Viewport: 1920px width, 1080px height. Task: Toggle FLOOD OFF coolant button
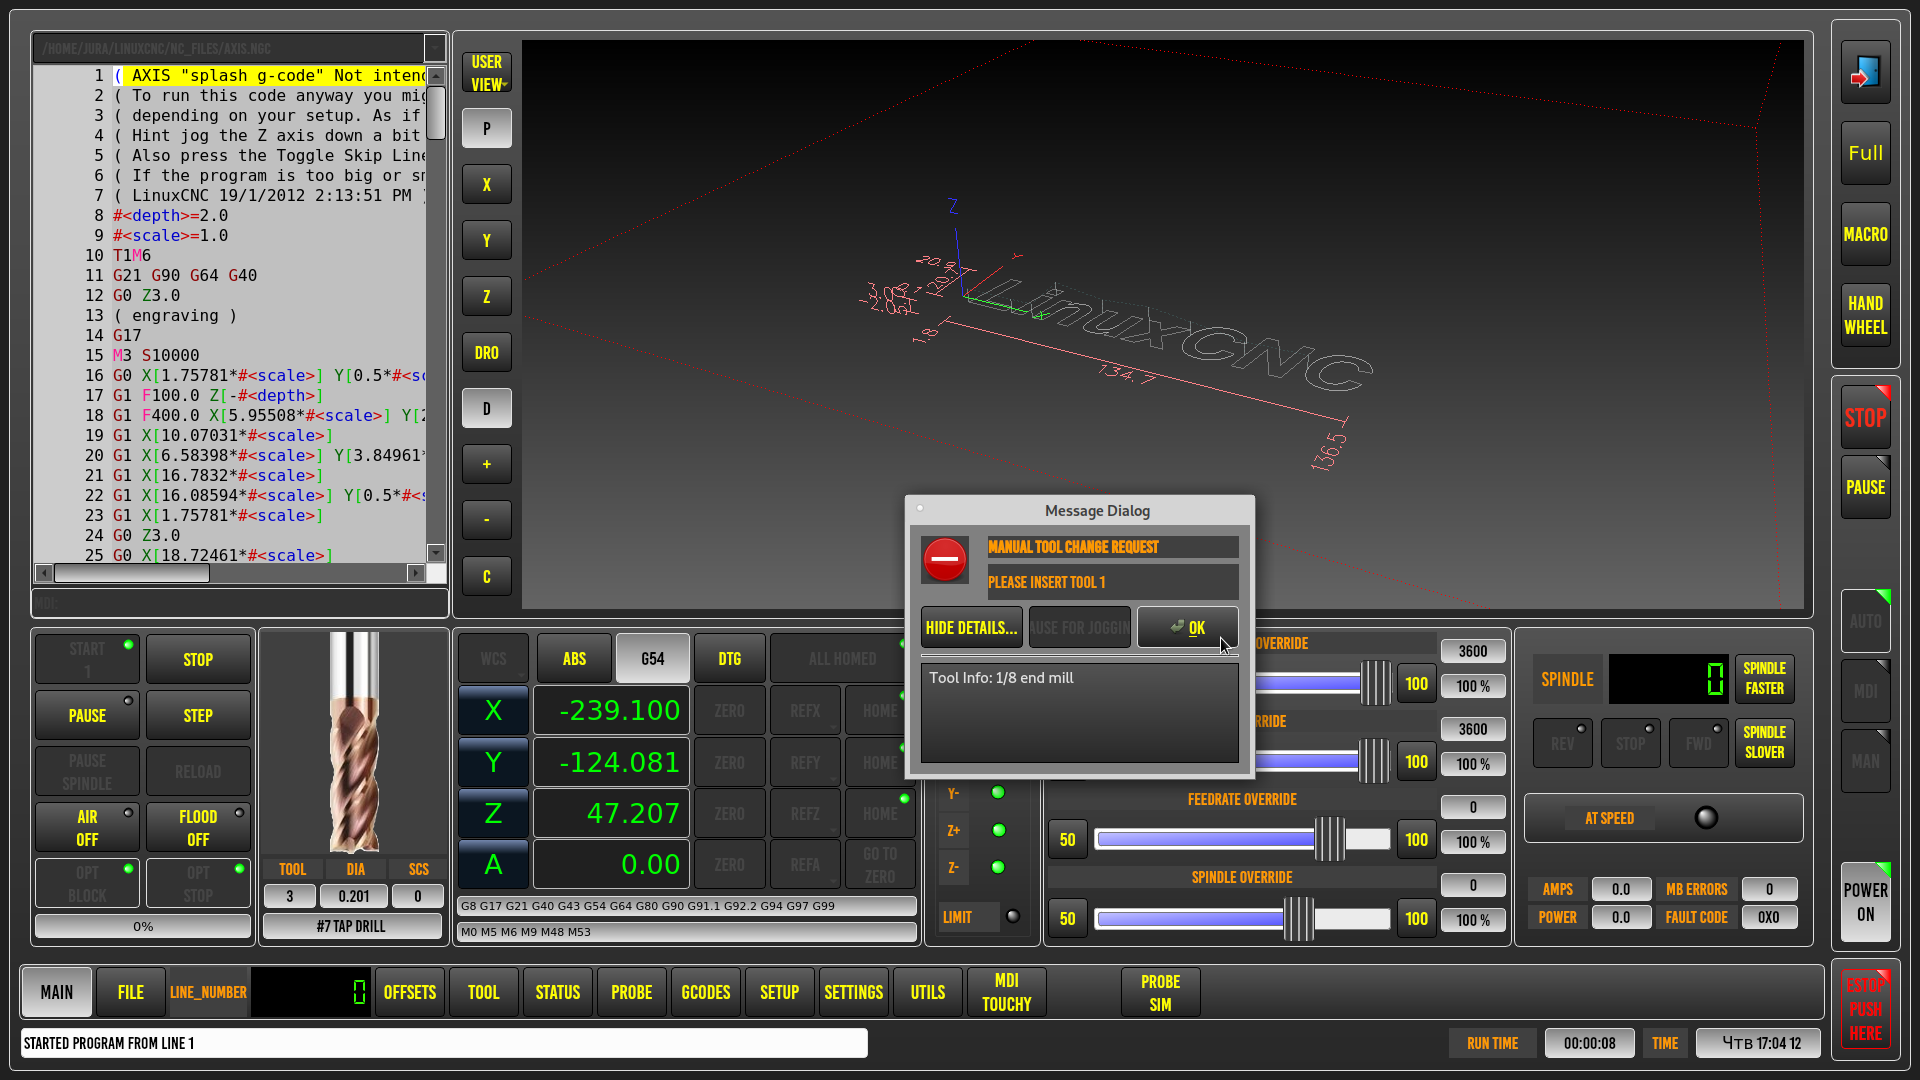tap(198, 828)
